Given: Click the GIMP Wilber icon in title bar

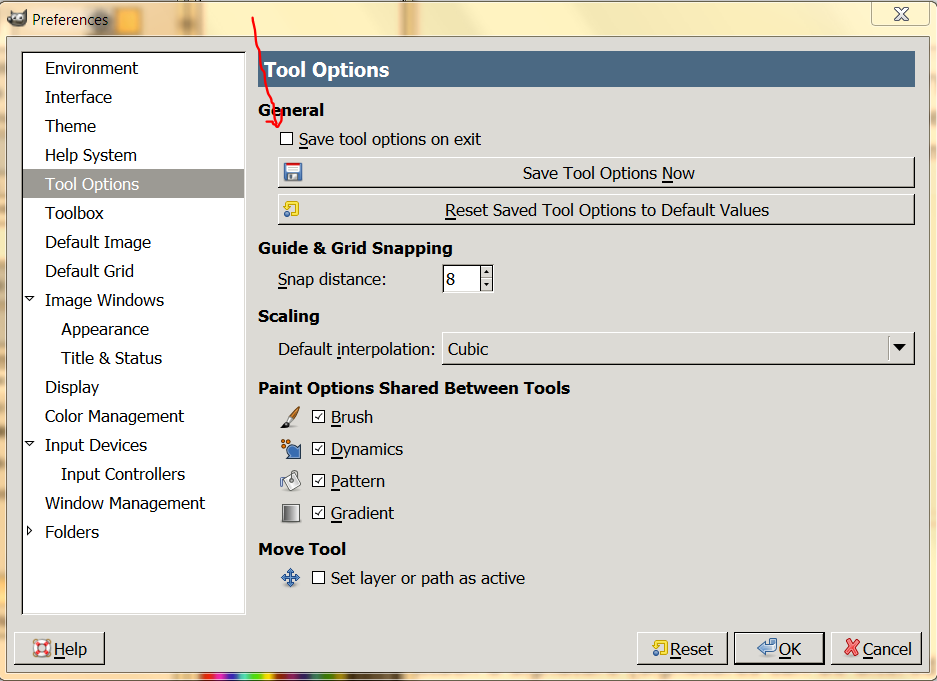Looking at the screenshot, I should 17,19.
